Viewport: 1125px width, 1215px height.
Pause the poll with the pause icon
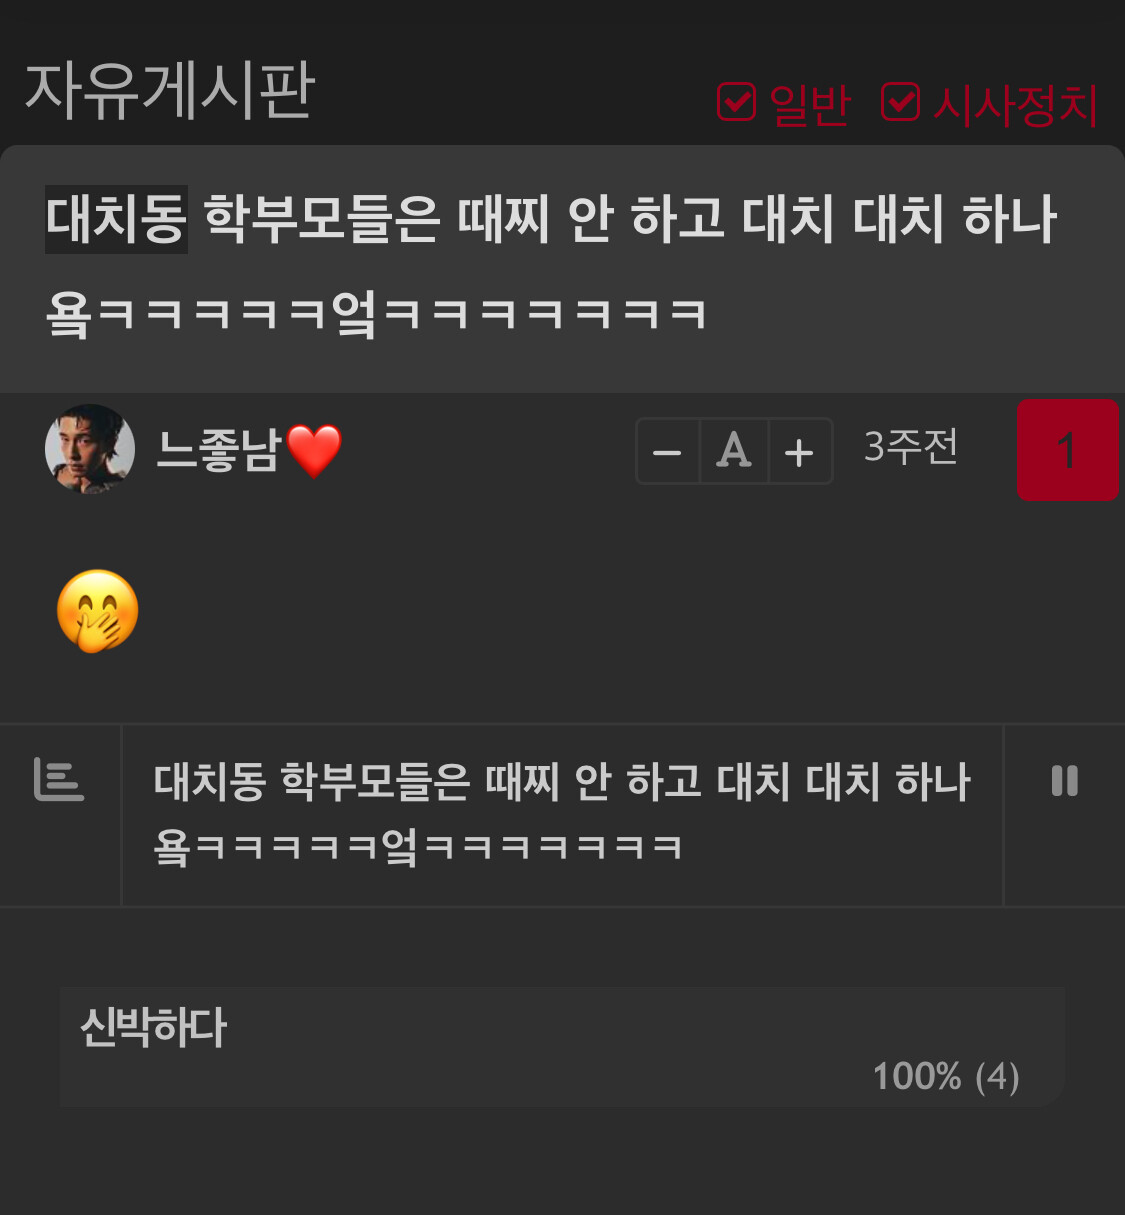(x=1064, y=780)
